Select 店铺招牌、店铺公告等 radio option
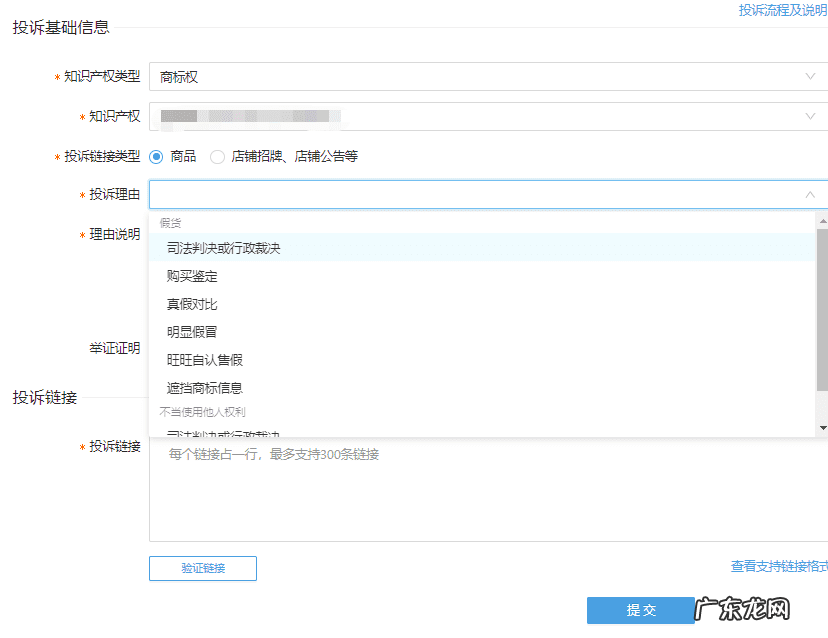Image resolution: width=828 pixels, height=638 pixels. 217,156
